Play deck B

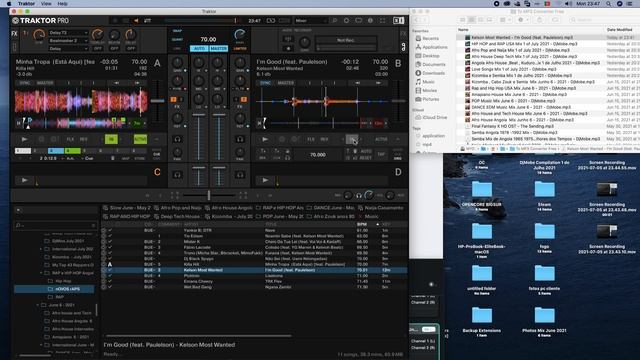click(x=265, y=139)
